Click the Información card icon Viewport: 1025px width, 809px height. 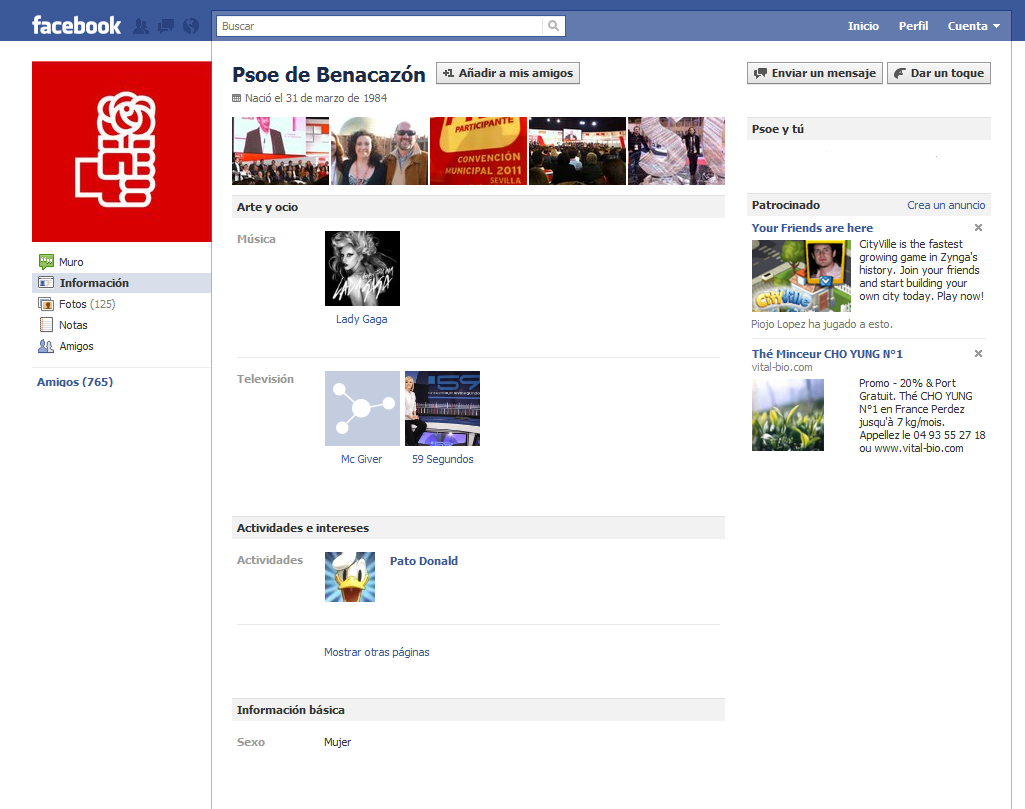46,283
